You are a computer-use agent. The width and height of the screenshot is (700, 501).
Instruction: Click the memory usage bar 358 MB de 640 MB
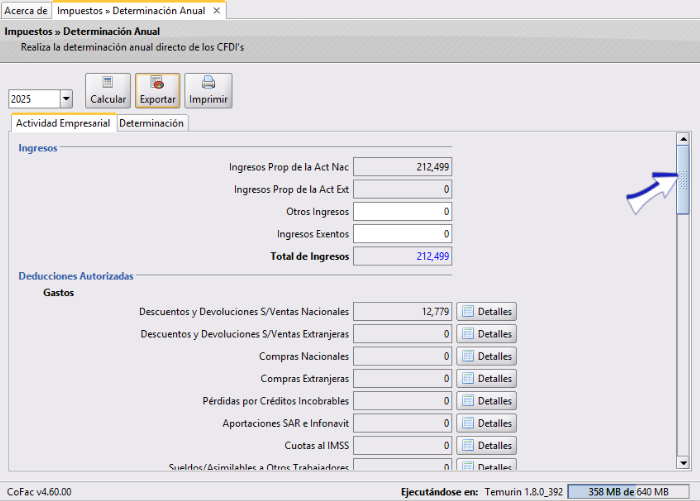point(628,492)
